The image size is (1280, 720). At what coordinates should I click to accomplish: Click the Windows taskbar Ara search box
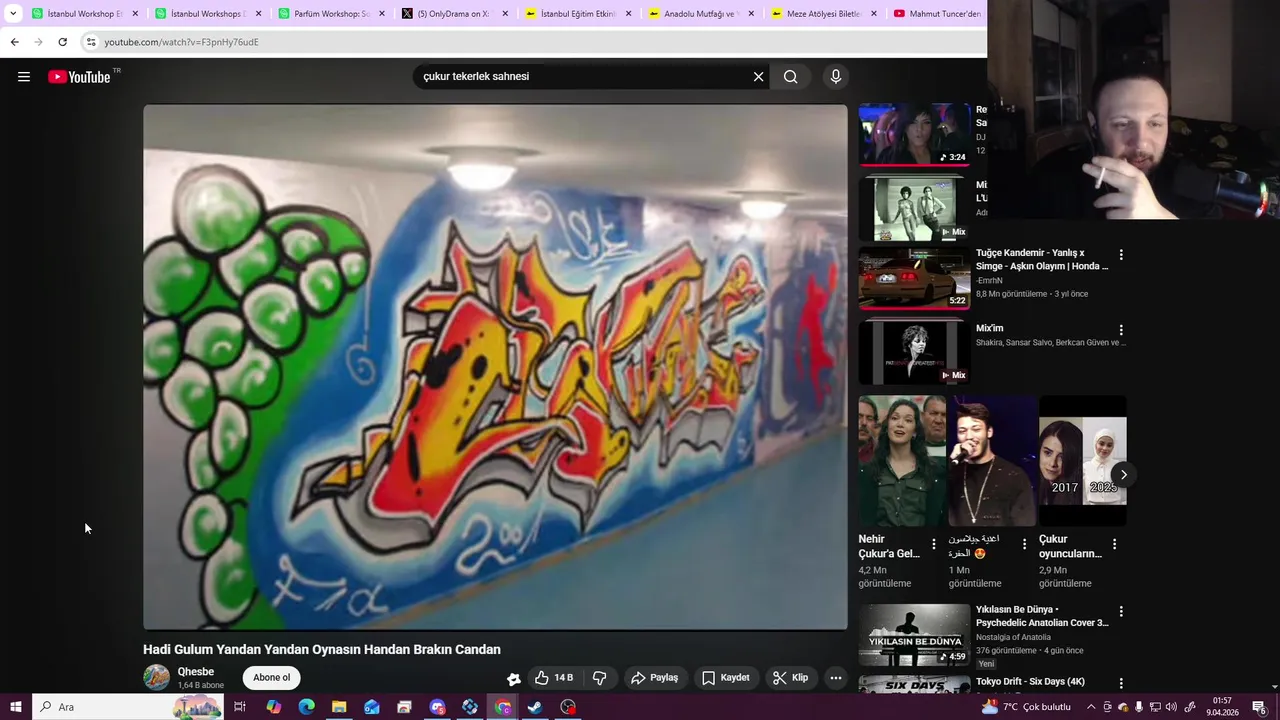click(128, 707)
